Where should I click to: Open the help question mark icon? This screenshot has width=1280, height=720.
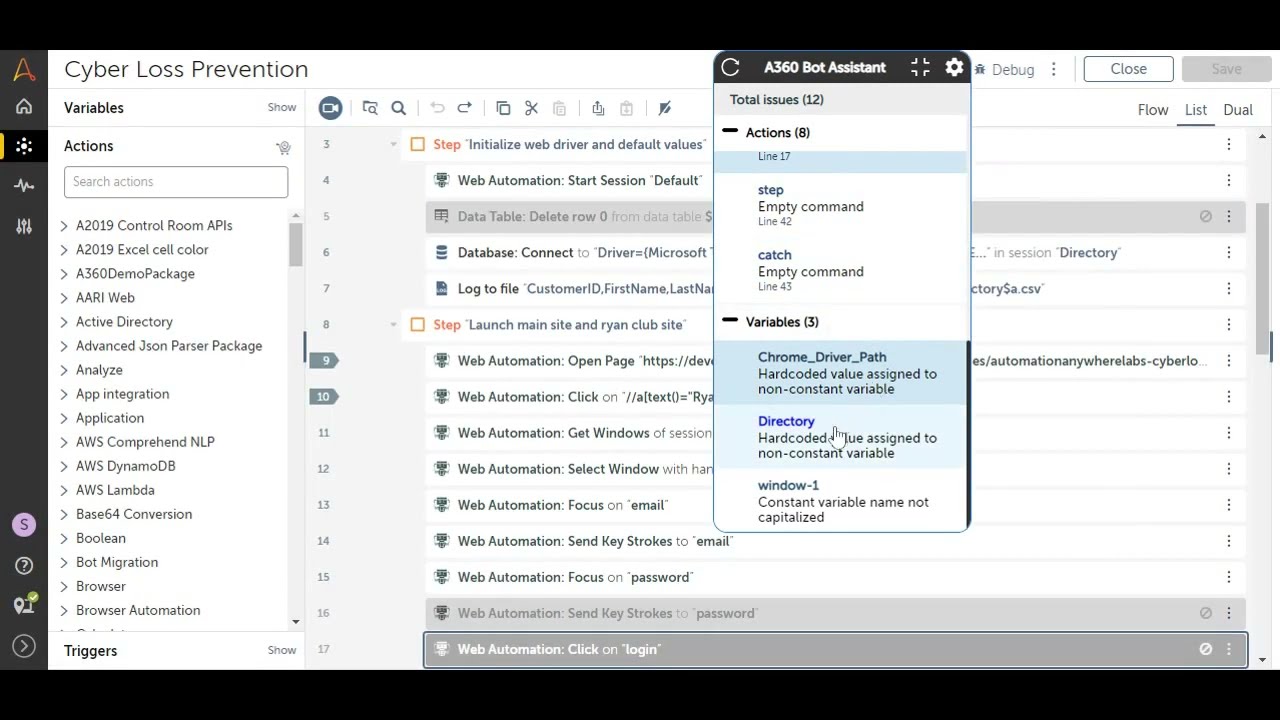coord(24,566)
